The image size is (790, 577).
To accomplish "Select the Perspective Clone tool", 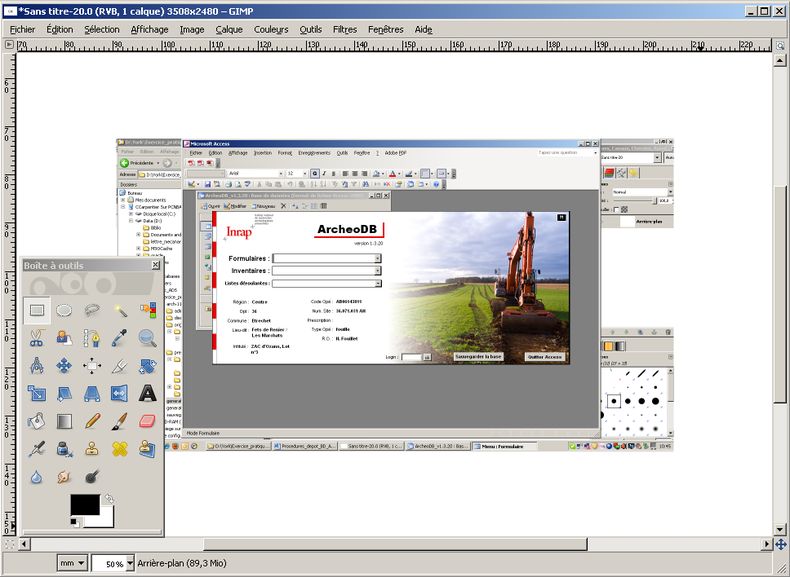I will [148, 449].
